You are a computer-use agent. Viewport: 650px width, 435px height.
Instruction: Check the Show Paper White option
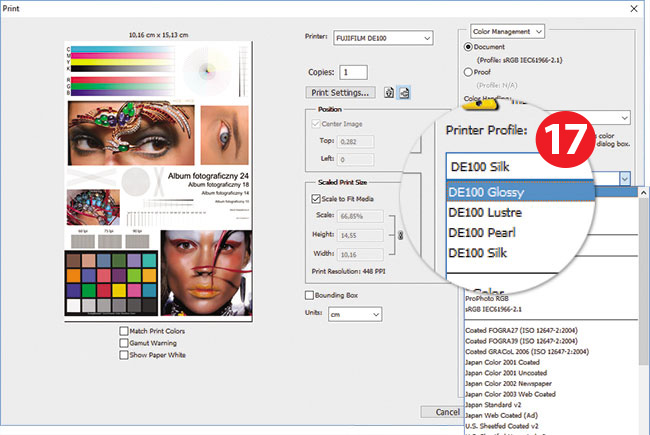click(x=124, y=355)
